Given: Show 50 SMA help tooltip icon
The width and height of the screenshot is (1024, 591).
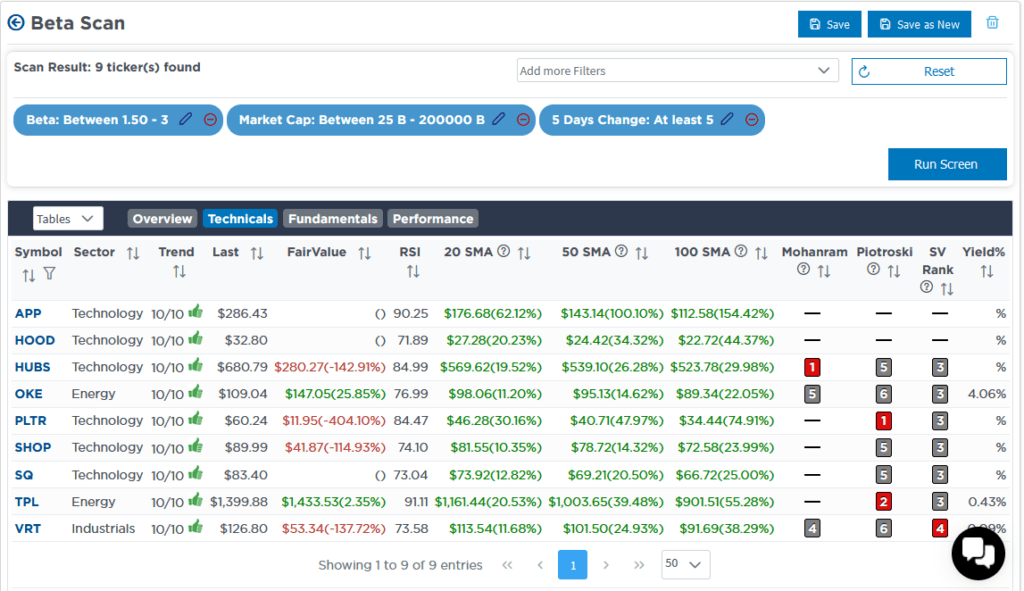Looking at the screenshot, I should coord(621,251).
